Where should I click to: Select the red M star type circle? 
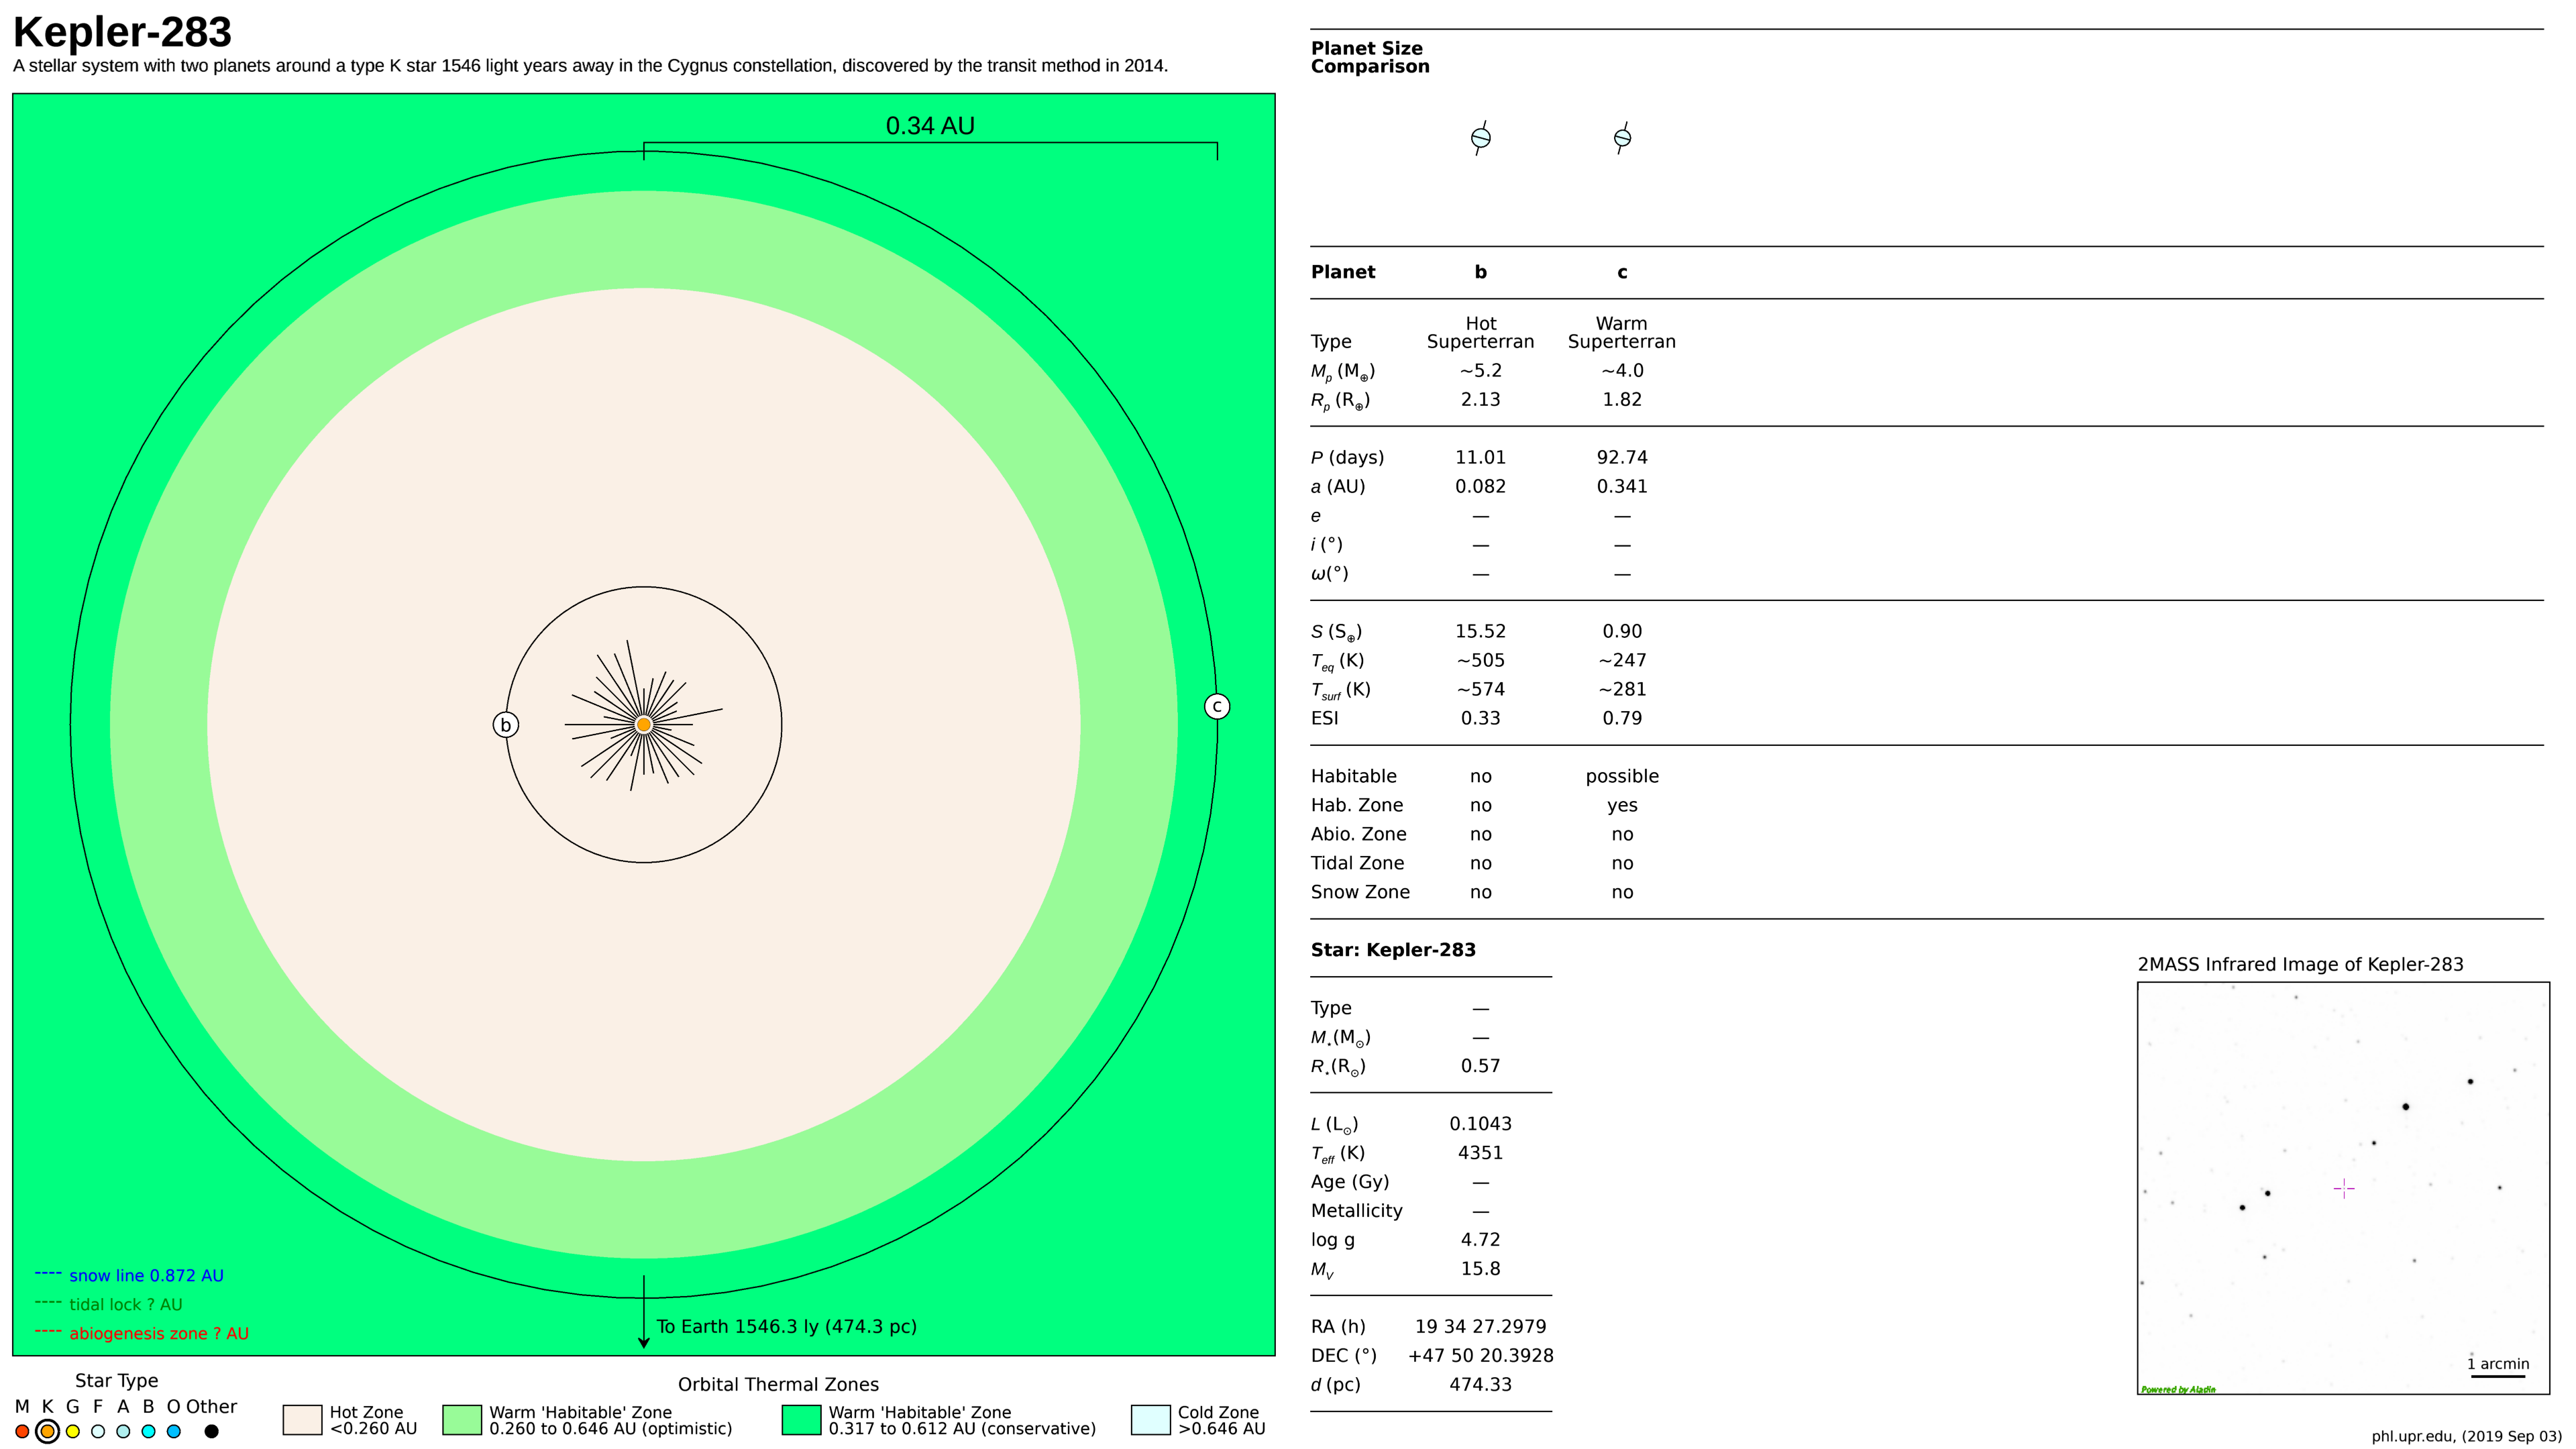(22, 1432)
